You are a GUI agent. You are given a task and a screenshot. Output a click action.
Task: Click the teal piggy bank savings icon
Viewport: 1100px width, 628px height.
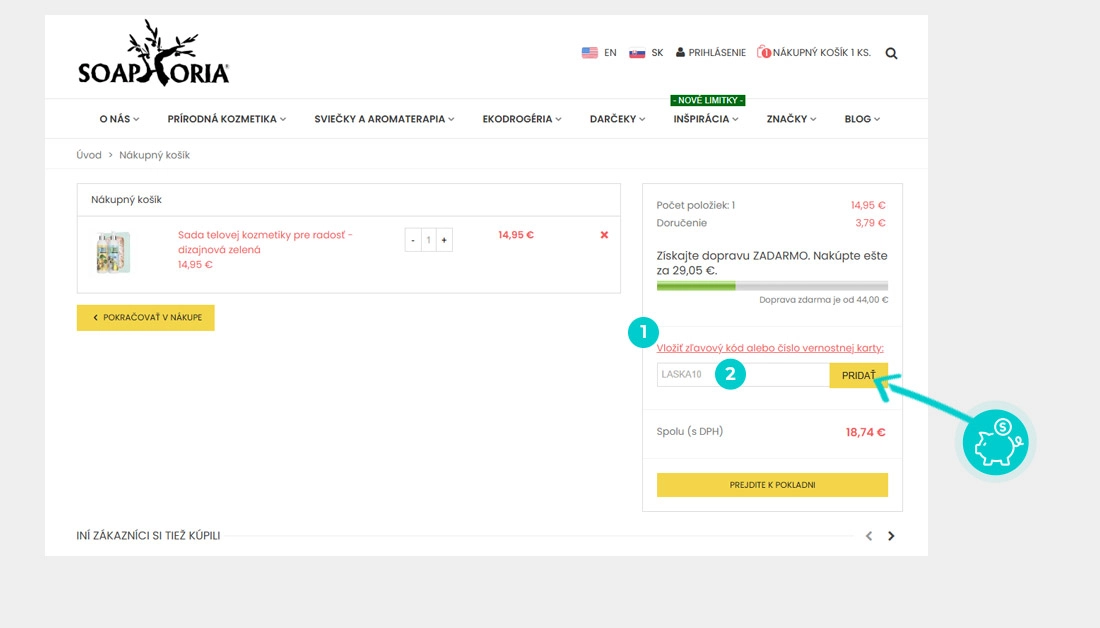coord(995,443)
